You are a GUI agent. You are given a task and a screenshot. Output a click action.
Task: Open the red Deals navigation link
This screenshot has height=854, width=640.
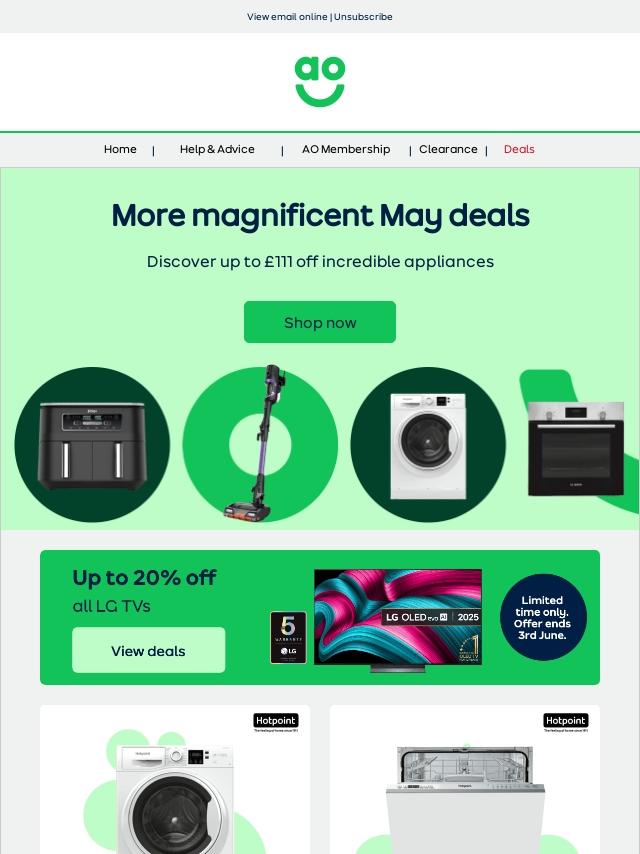(x=519, y=149)
